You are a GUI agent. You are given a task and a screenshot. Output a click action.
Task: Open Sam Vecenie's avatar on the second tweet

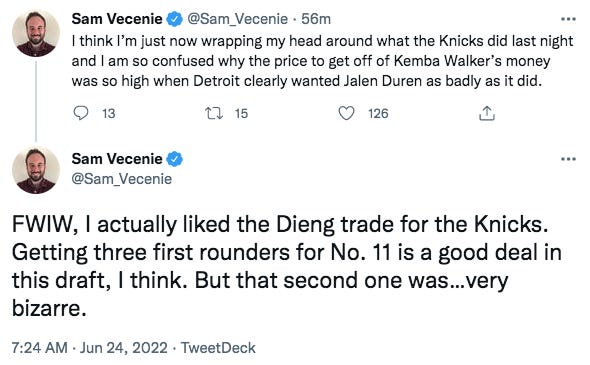36,170
